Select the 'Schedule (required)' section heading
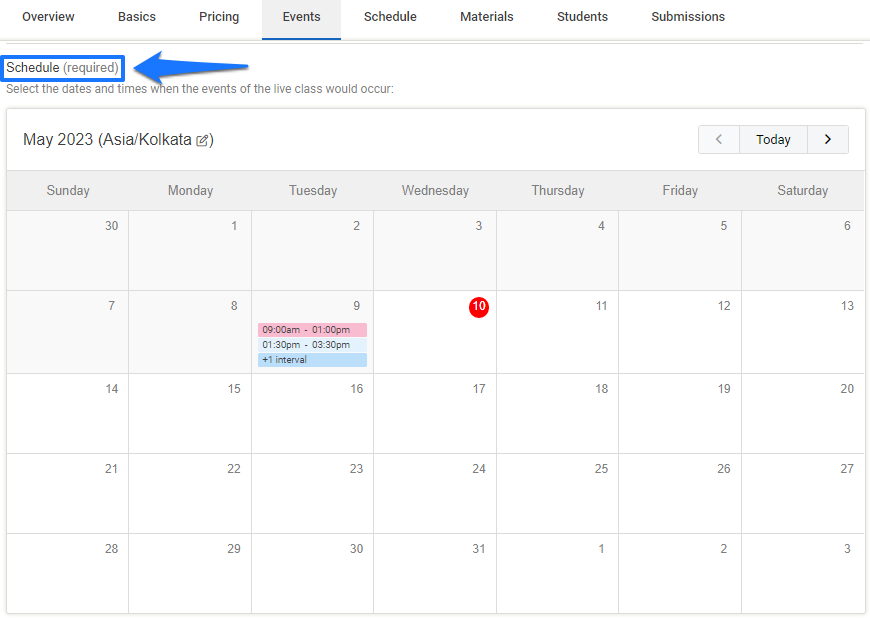The height and width of the screenshot is (618, 870). [x=62, y=68]
